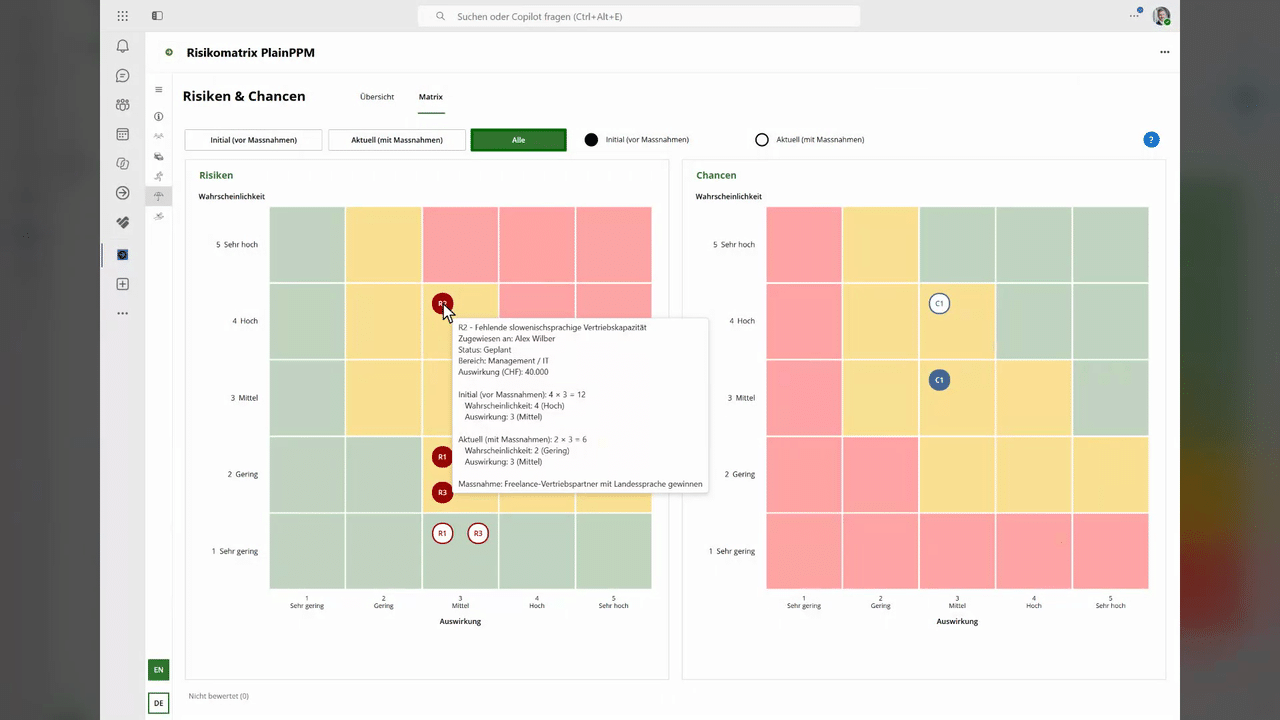Viewport: 1280px width, 720px height.
Task: Open app options ellipsis beside Risikomatrix title
Action: pyautogui.click(x=1165, y=52)
